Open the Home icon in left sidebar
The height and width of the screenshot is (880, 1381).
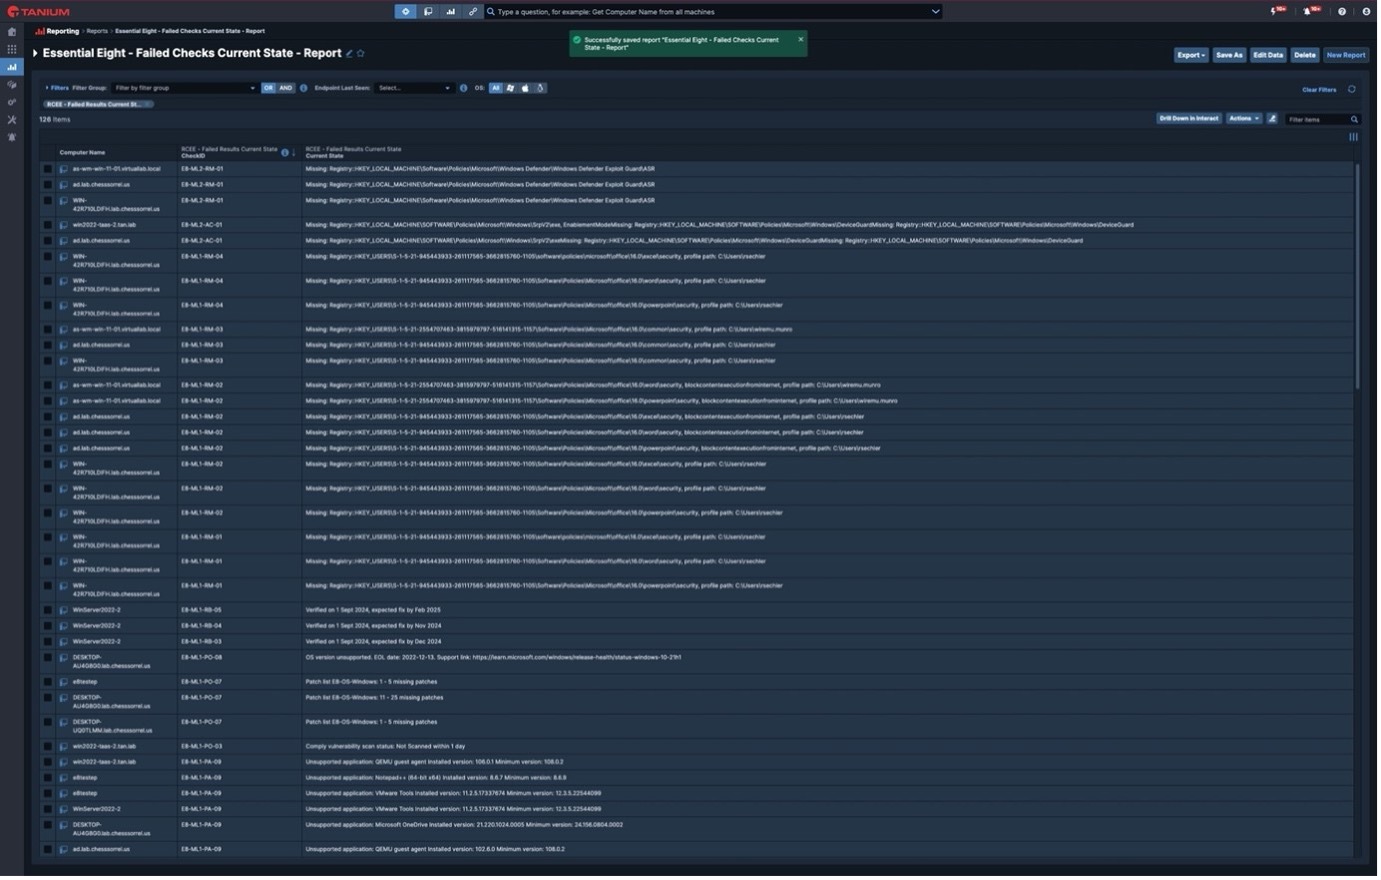(x=12, y=32)
